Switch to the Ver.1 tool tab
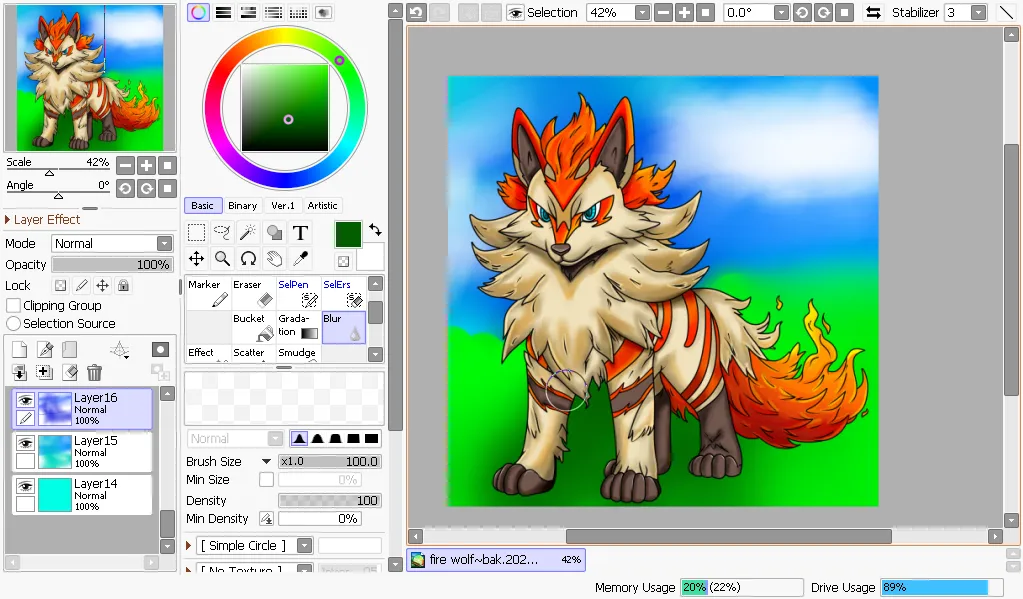 282,206
